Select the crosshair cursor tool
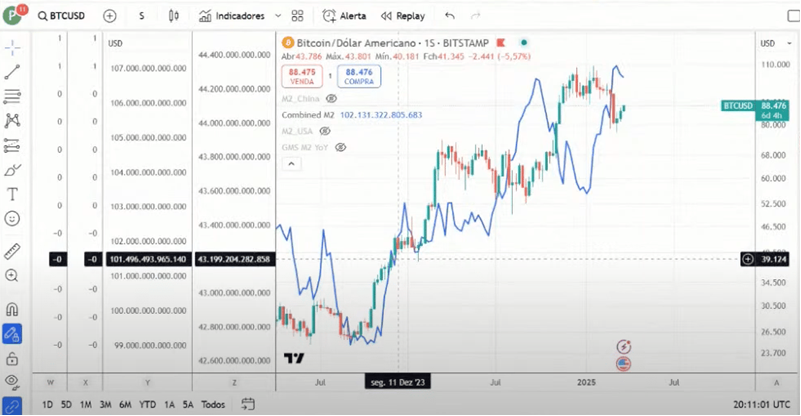The width and height of the screenshot is (801, 416). (12, 48)
